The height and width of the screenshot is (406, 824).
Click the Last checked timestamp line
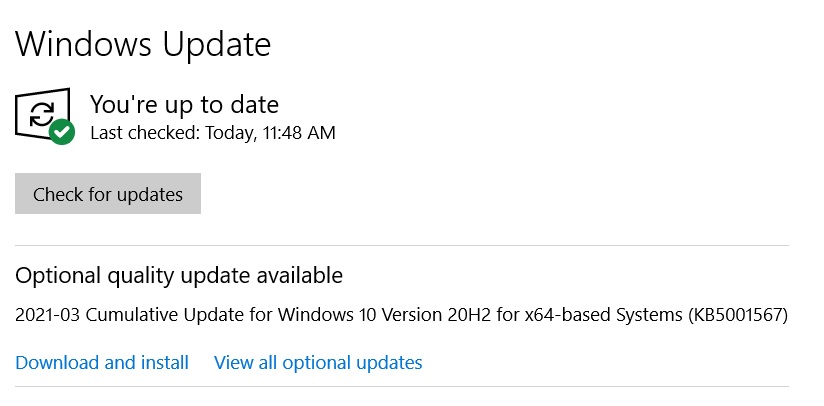point(212,132)
